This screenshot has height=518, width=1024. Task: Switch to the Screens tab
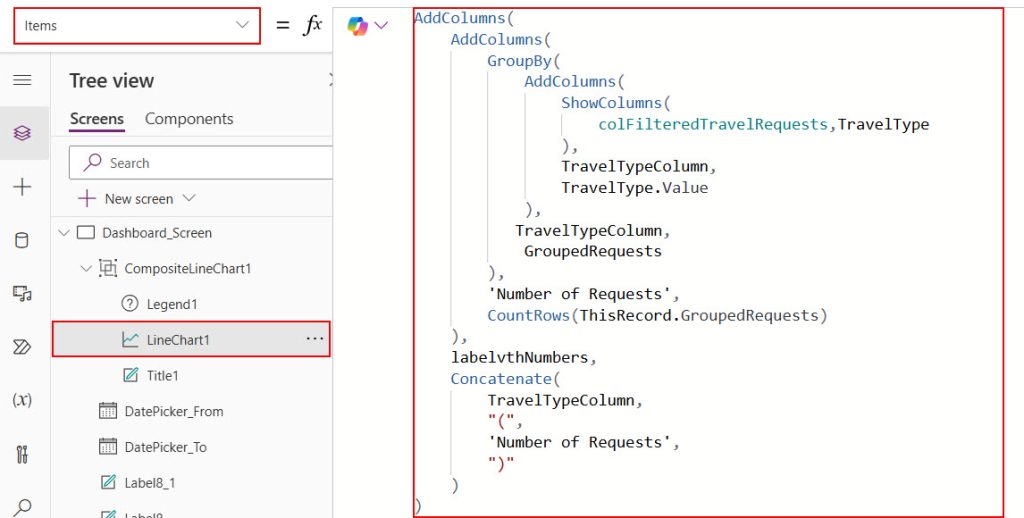(97, 119)
